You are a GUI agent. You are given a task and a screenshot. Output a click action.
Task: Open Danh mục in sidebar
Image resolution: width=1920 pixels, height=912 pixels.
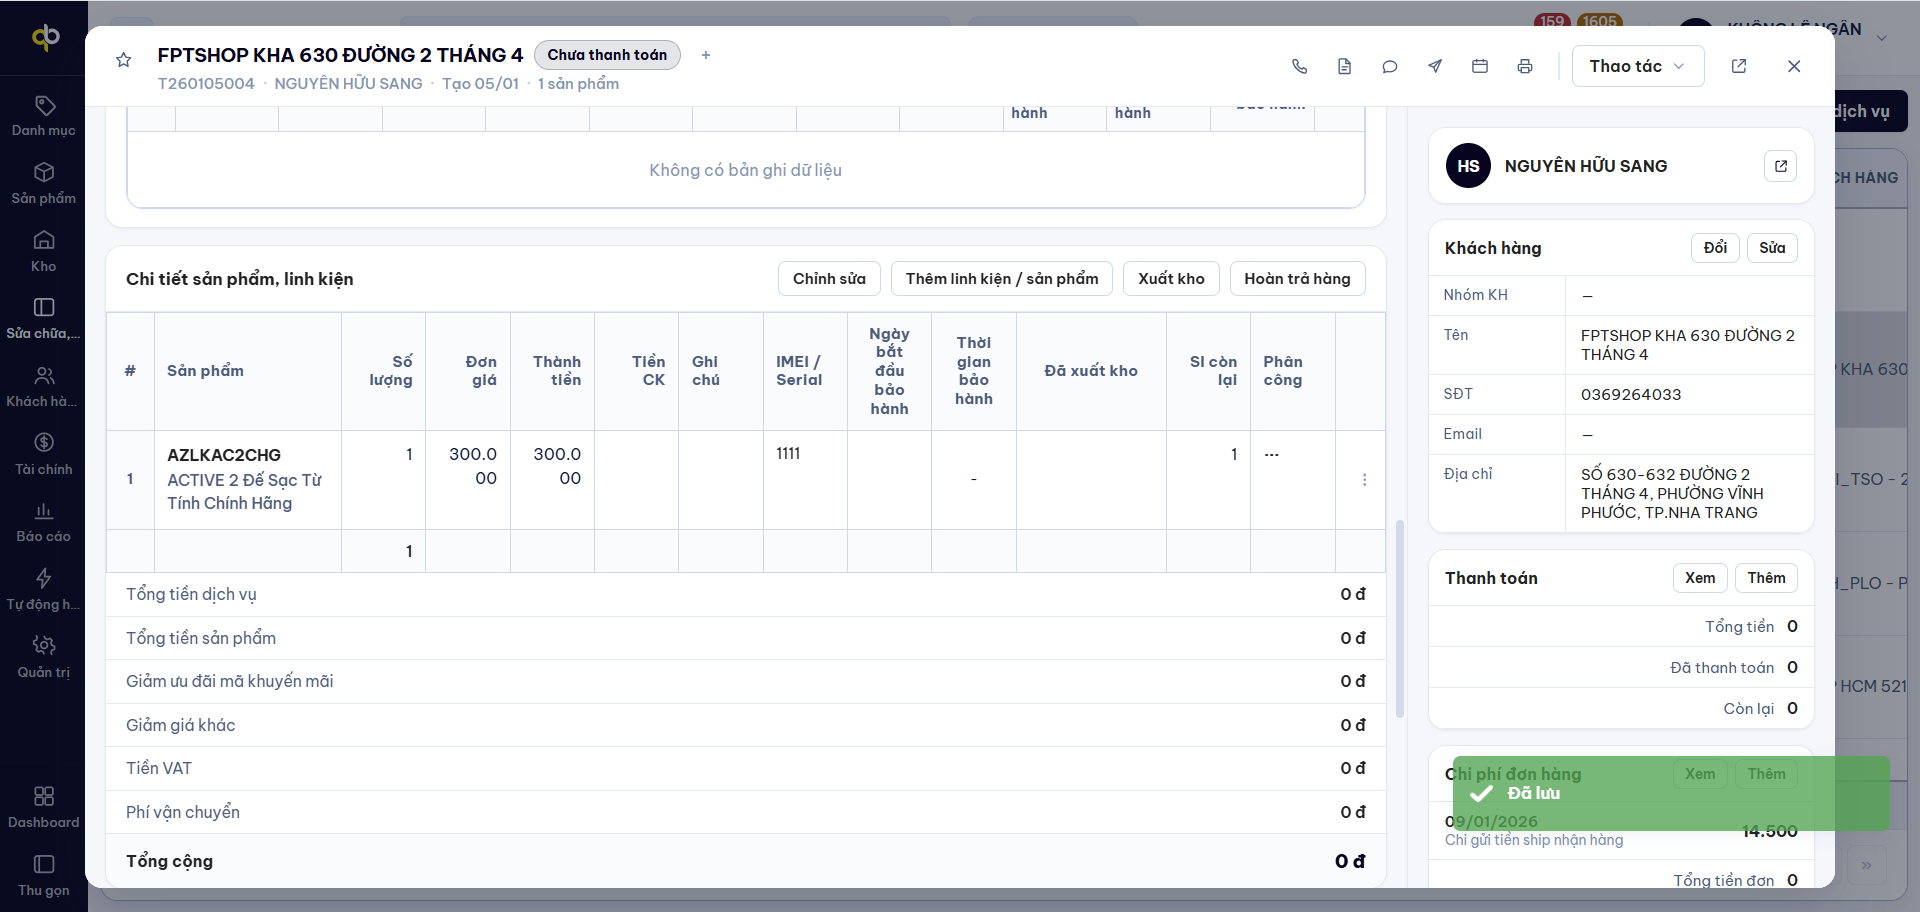[x=44, y=116]
